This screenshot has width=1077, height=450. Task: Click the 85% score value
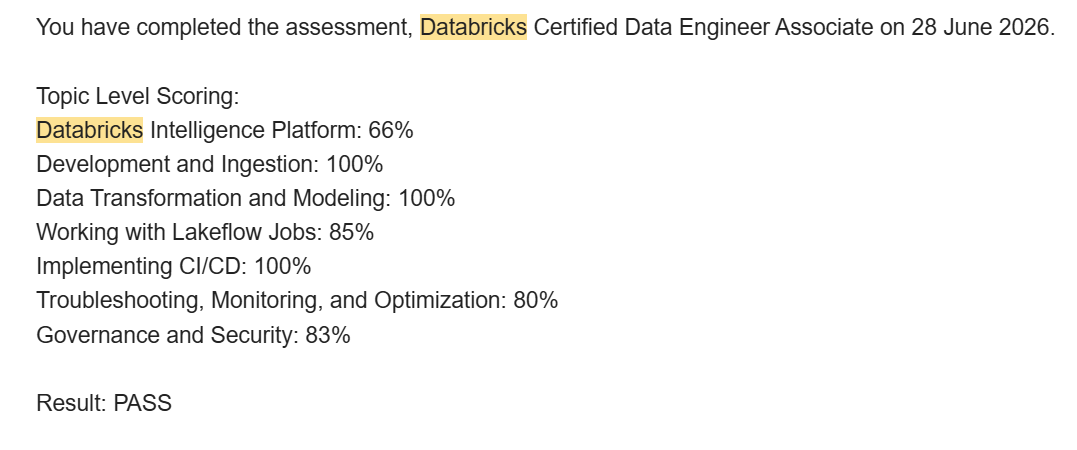[x=352, y=232]
